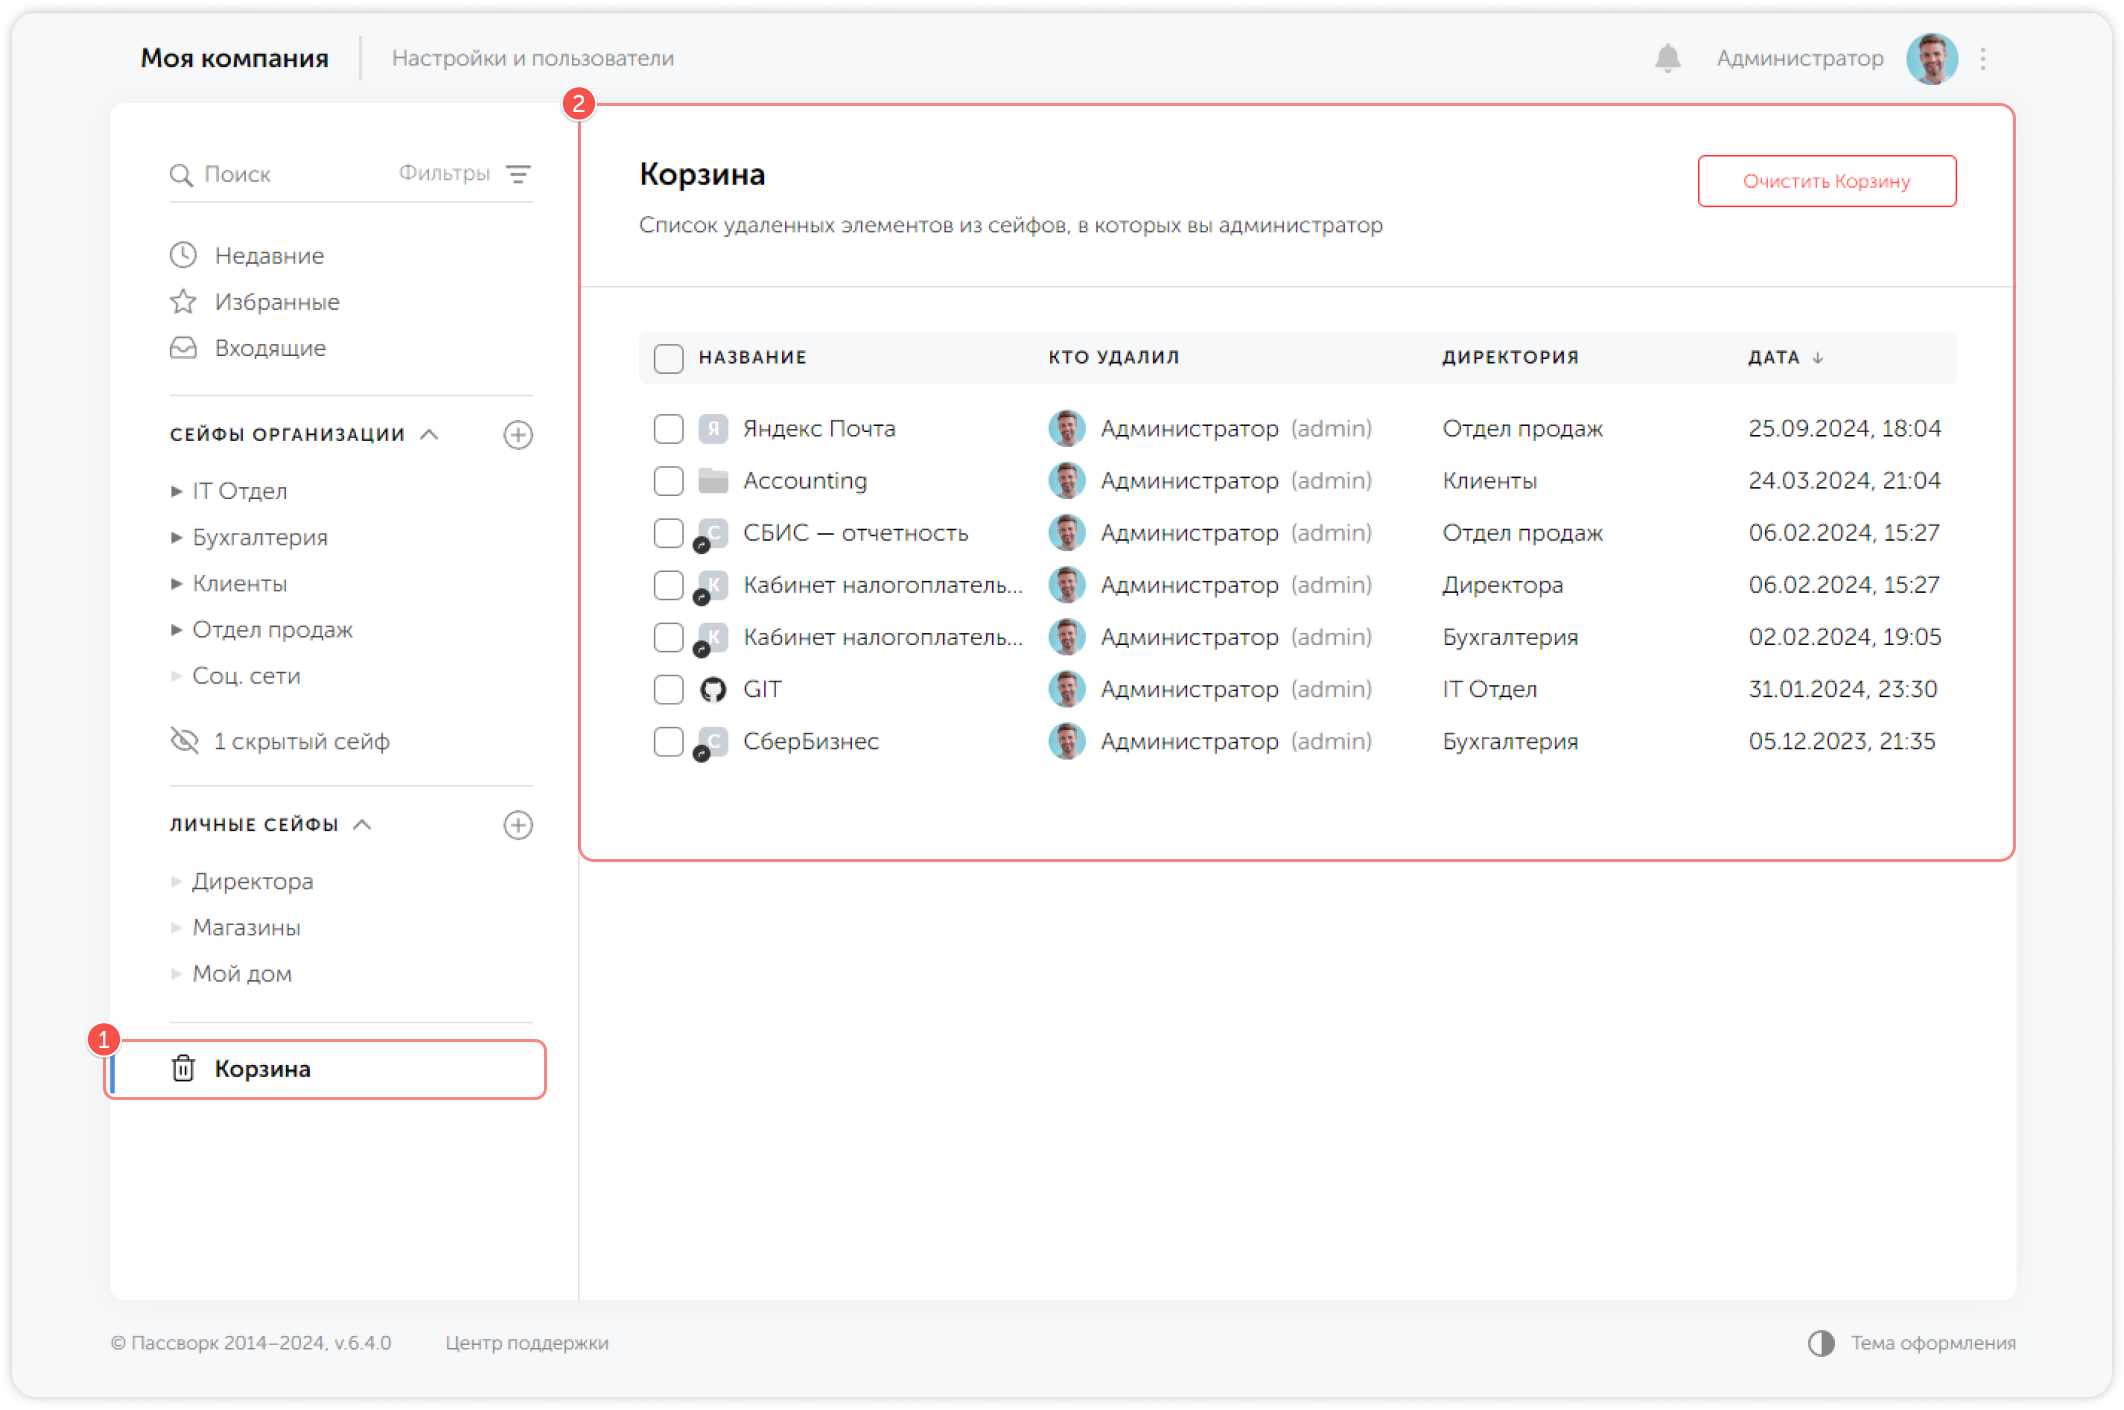2124x1410 pixels.
Task: Open the Избранные menu item
Action: coord(277,302)
